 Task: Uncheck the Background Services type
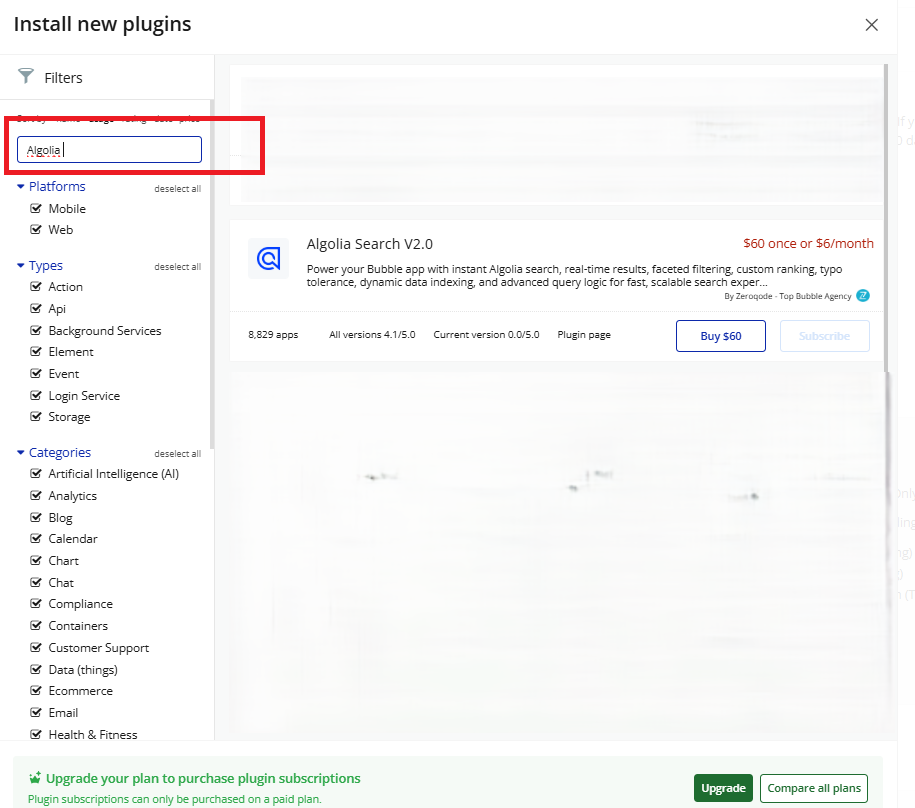click(x=37, y=331)
